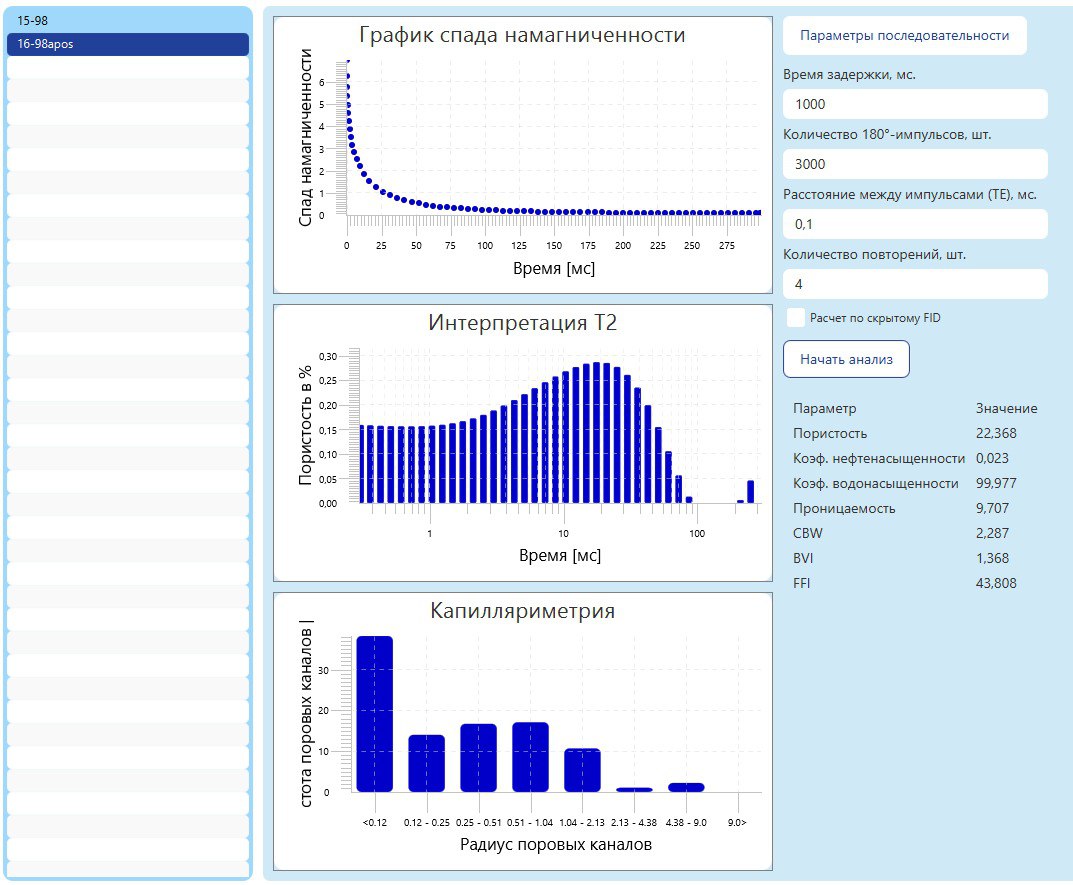Select the Коэф. водонасыщенности value 99,977
The image size is (1073, 885).
tap(996, 483)
